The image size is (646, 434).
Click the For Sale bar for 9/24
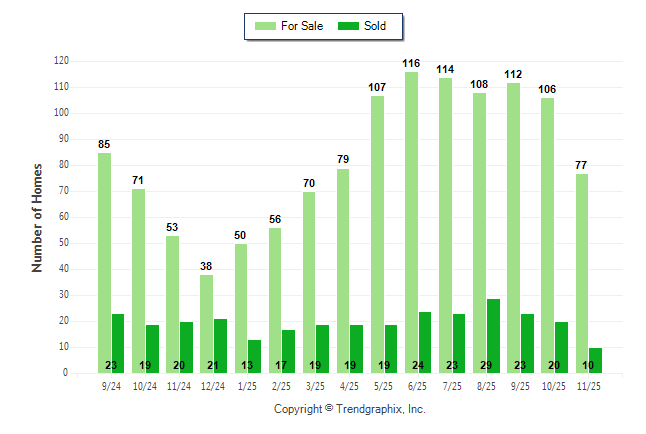pyautogui.click(x=104, y=262)
